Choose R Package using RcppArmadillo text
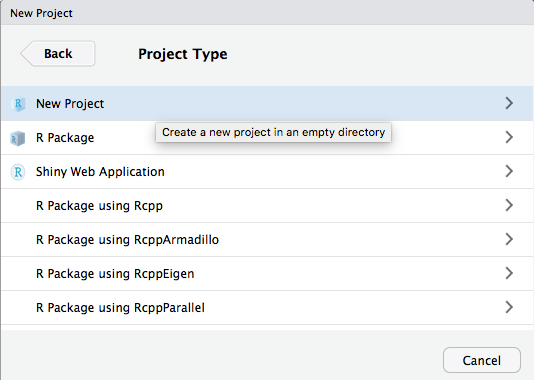Viewport: 534px width, 380px height. point(127,240)
